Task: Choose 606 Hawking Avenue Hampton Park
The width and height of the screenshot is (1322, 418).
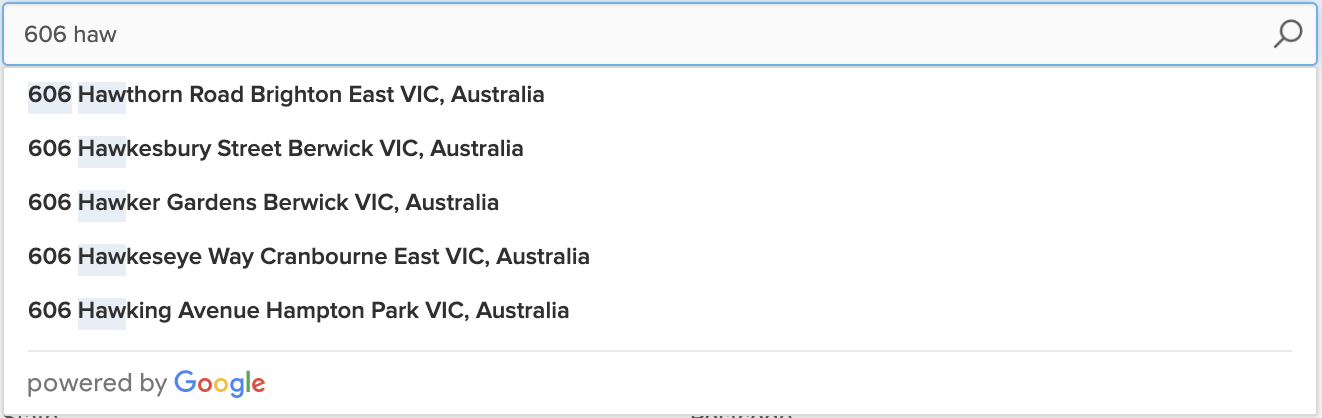Action: (660, 311)
